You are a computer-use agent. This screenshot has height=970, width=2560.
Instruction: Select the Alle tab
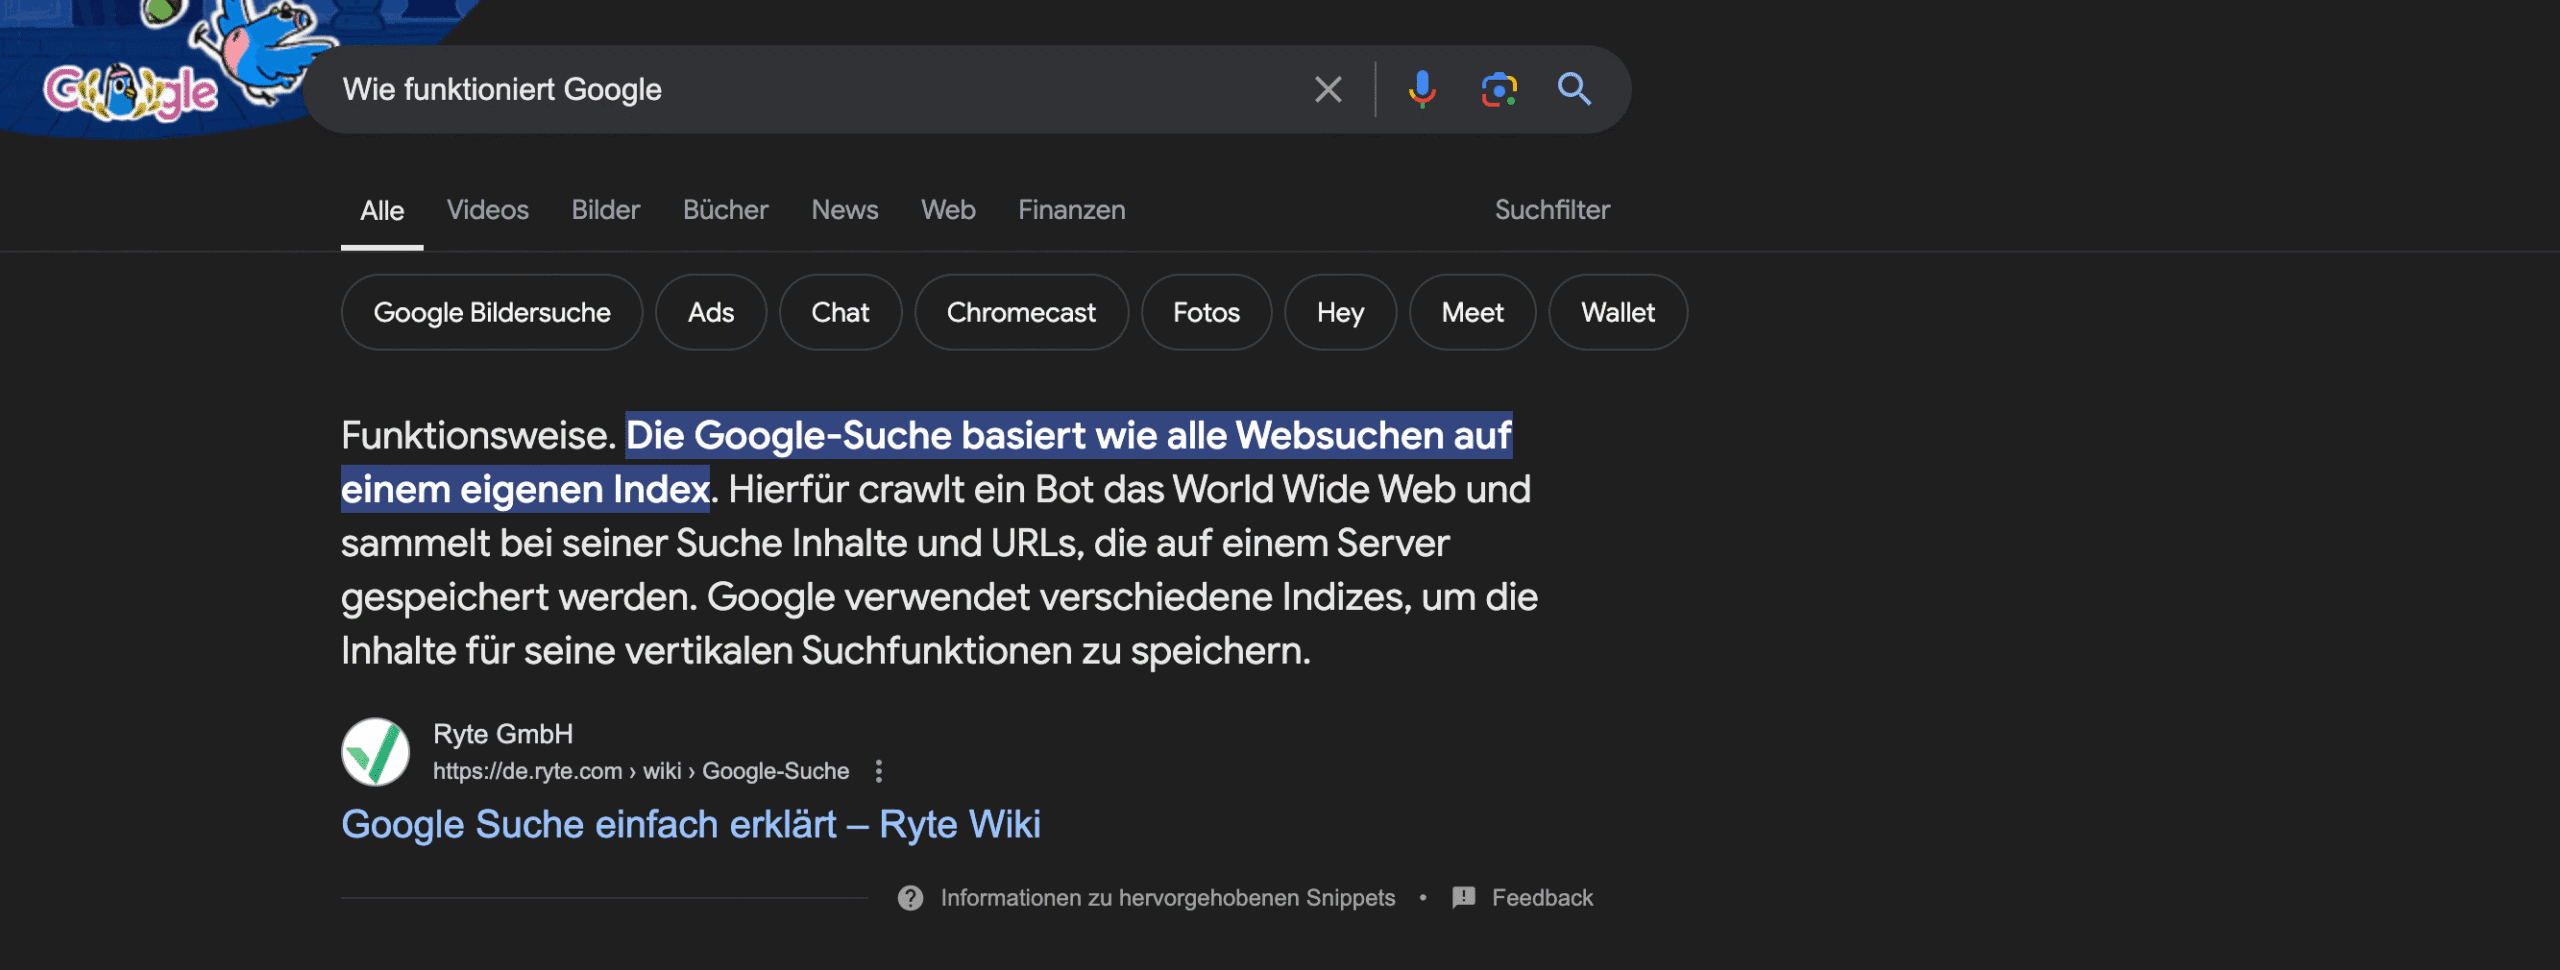[x=382, y=211]
